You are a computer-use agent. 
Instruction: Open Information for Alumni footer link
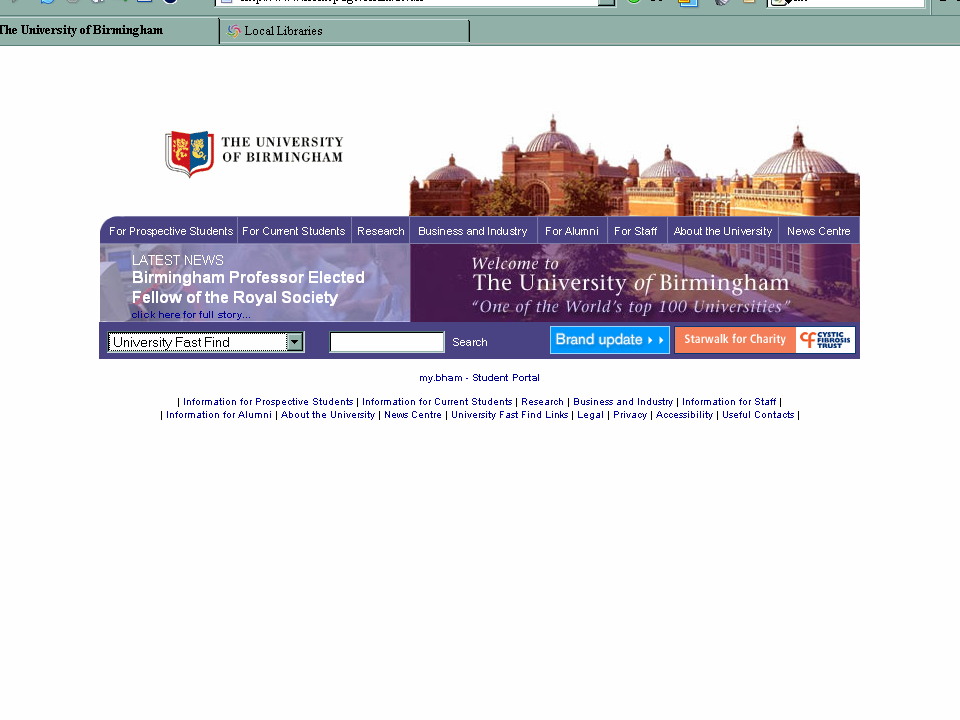pos(219,414)
